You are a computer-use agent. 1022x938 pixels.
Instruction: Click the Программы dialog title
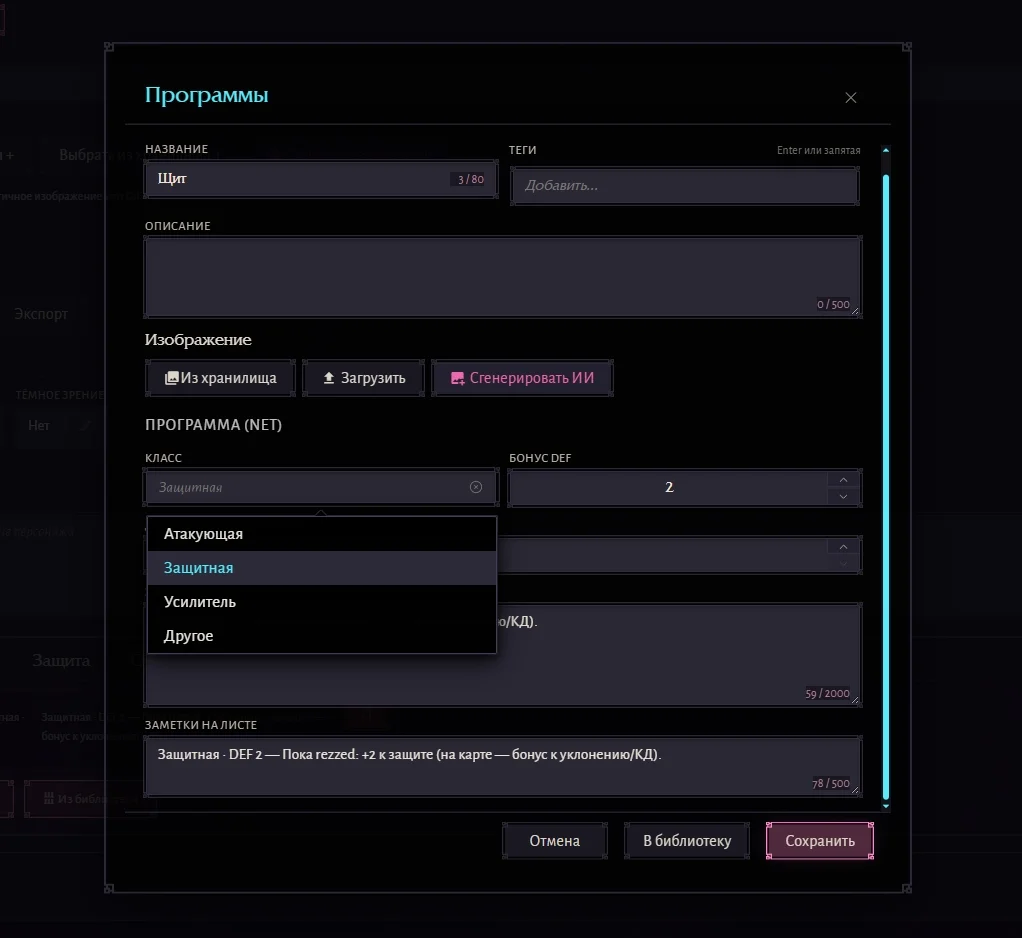[x=207, y=95]
